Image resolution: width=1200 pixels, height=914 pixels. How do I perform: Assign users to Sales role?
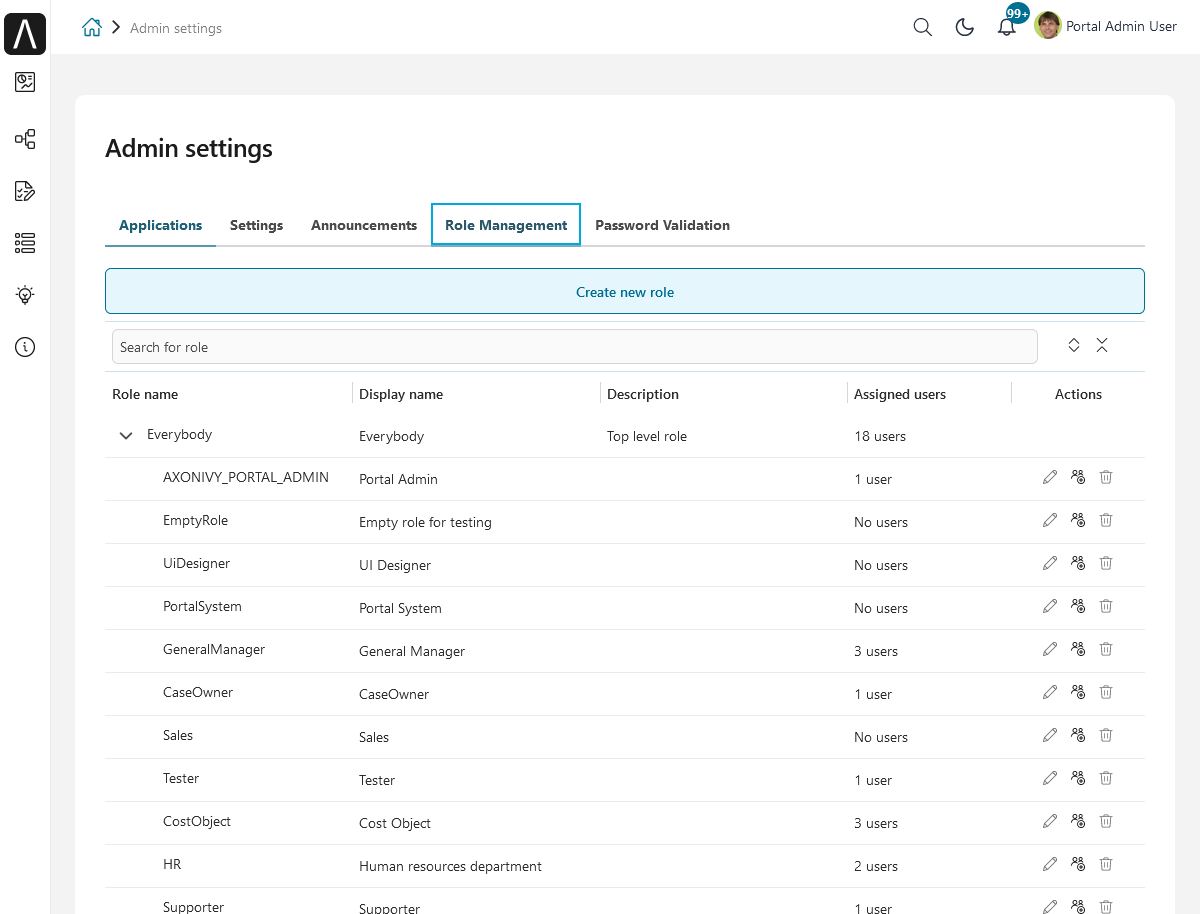tap(1078, 735)
